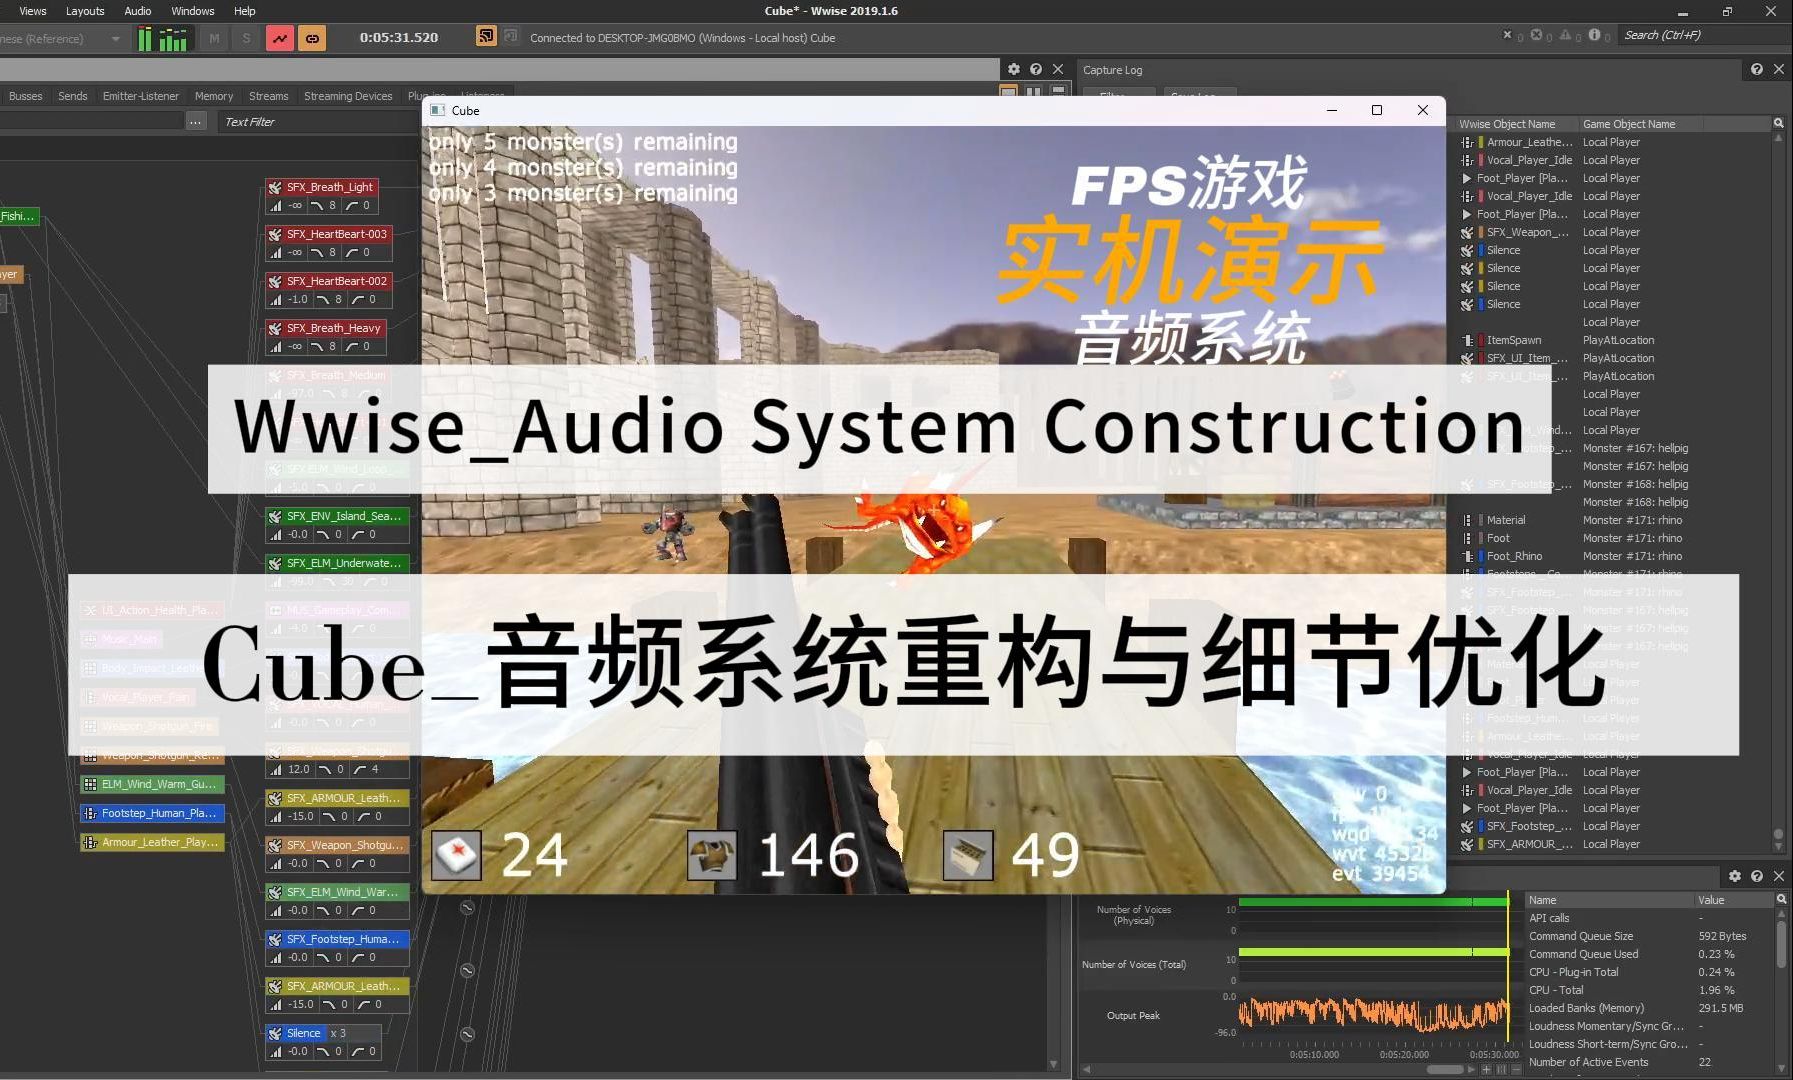1793x1080 pixels.
Task: Click the yellow time cursor in the graph
Action: [x=1508, y=968]
